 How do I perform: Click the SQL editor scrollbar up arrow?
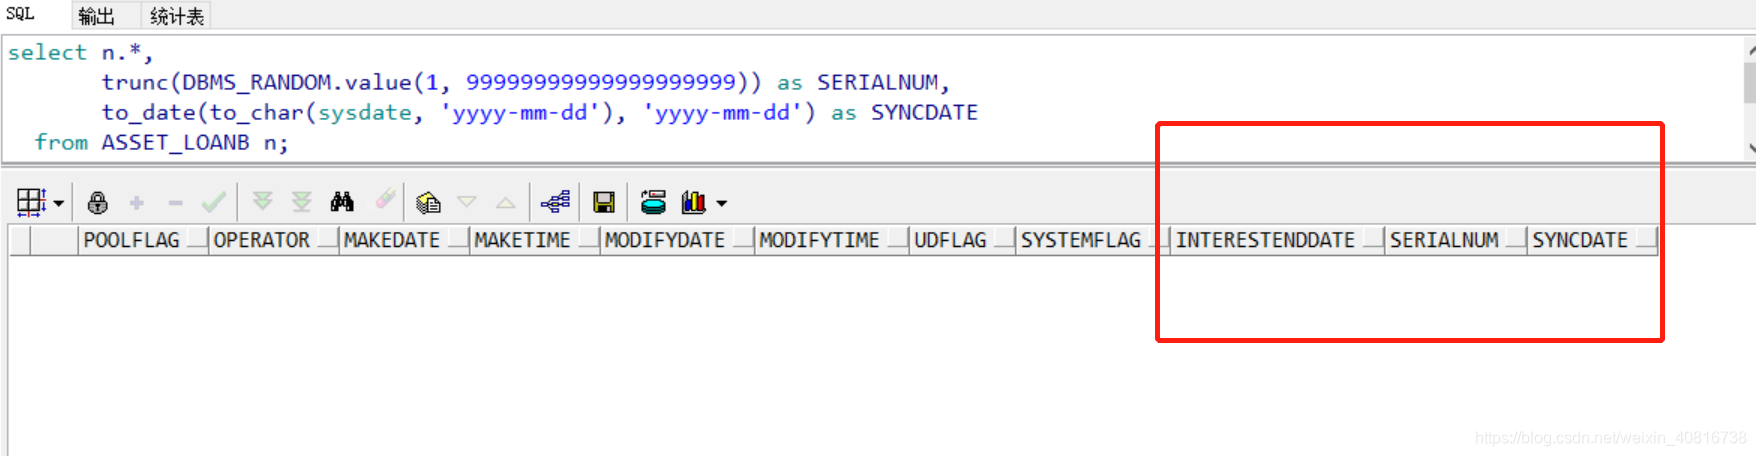(x=1750, y=49)
